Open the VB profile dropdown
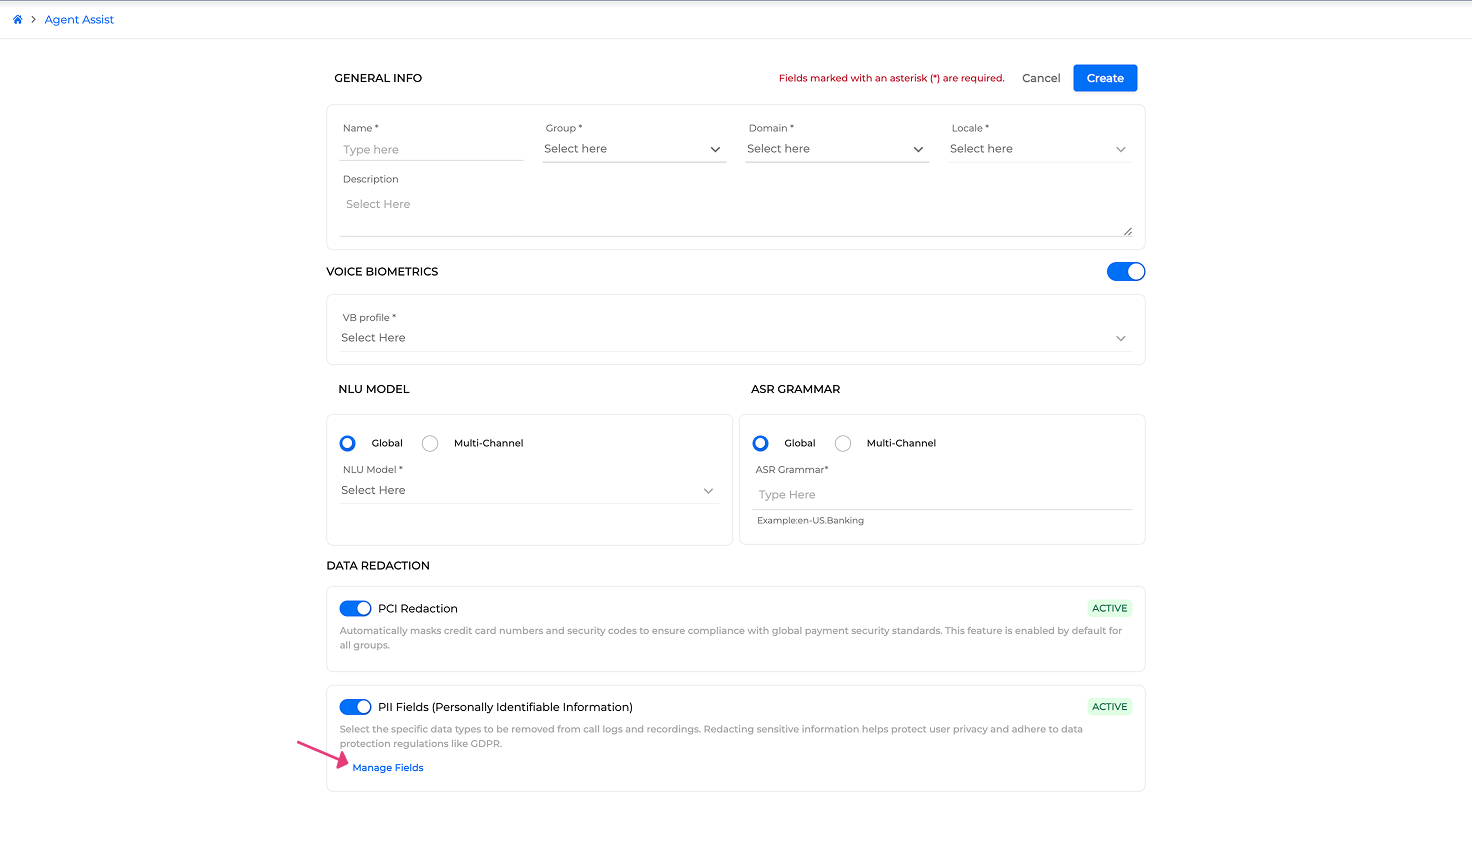 pyautogui.click(x=735, y=338)
